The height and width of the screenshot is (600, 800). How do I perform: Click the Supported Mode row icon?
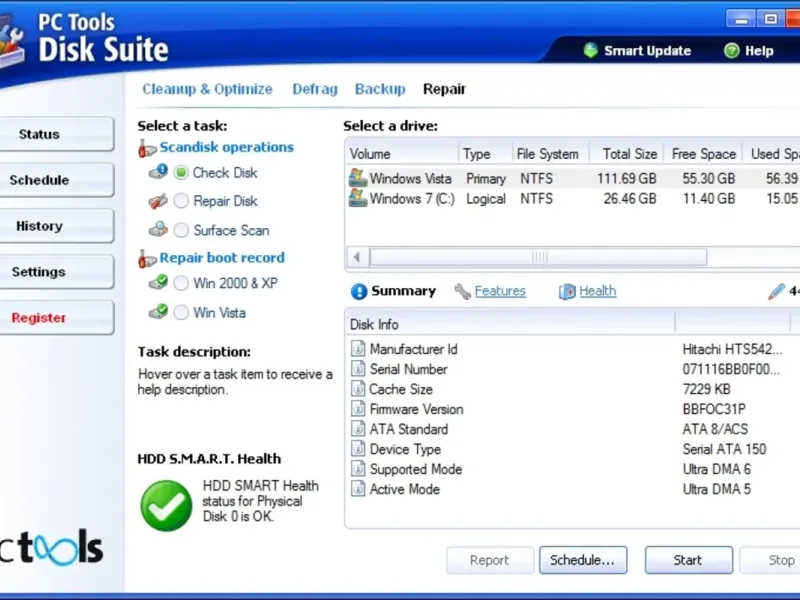358,468
